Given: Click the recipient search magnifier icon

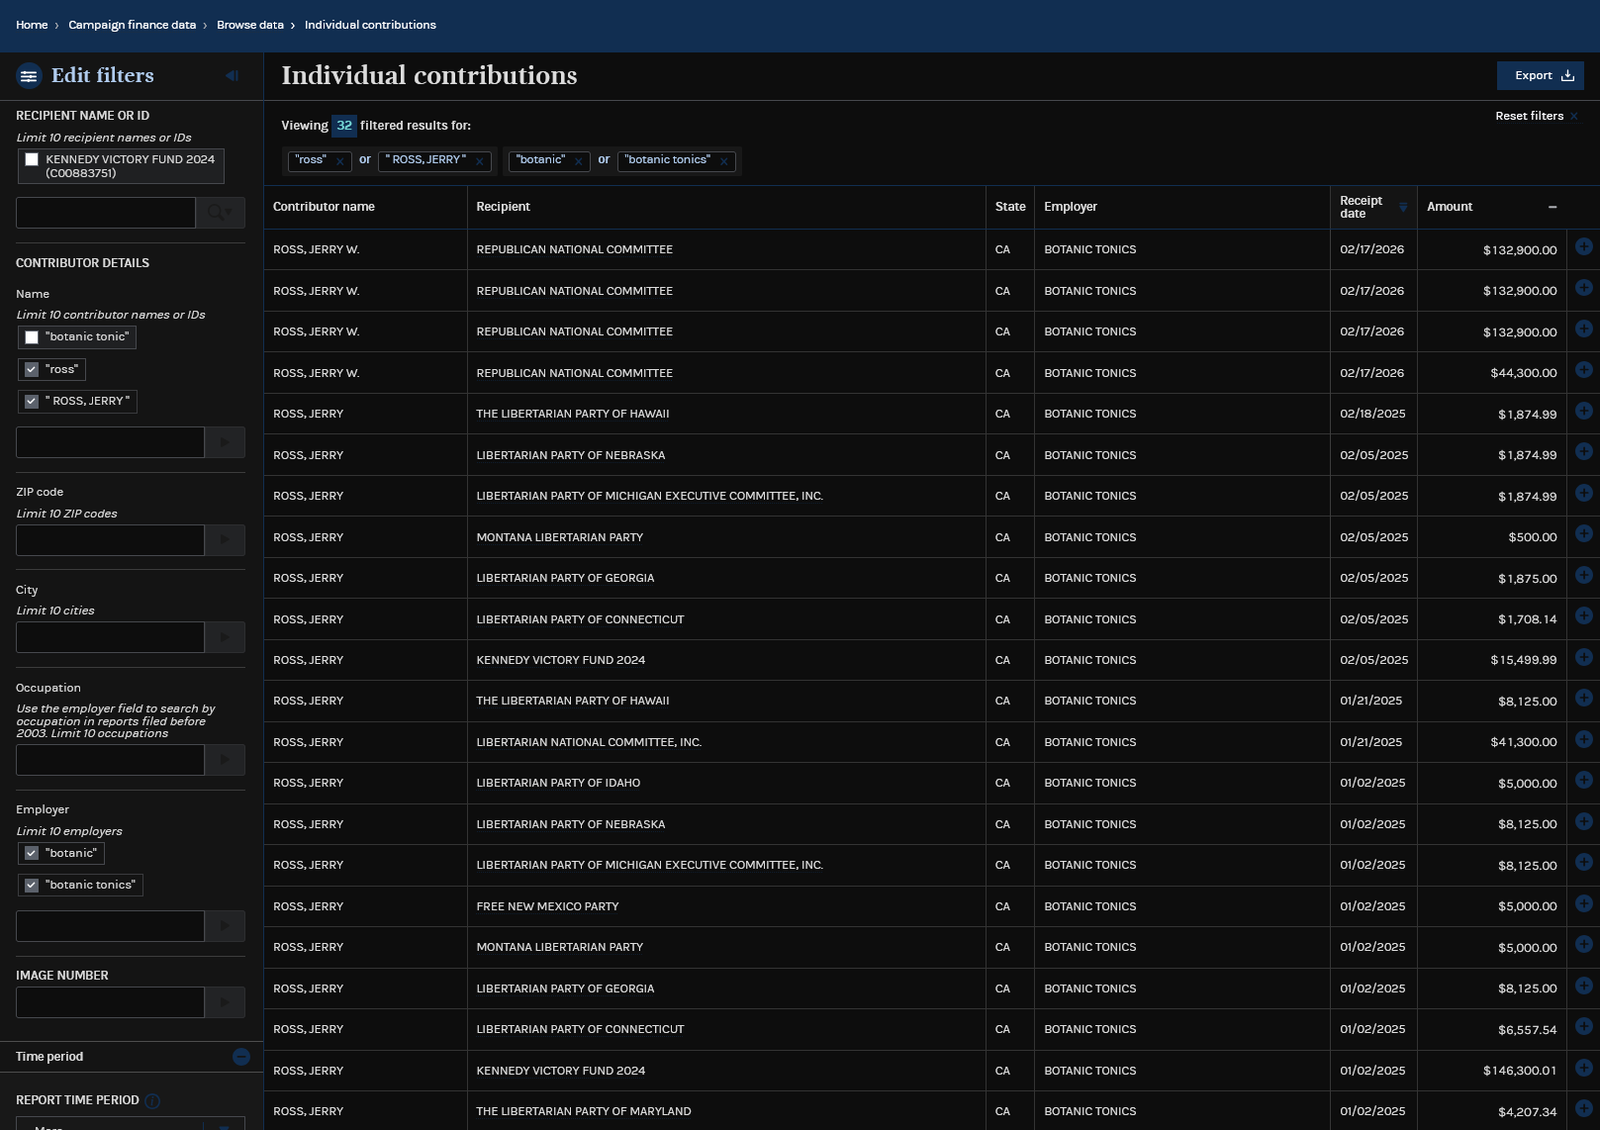Looking at the screenshot, I should [x=220, y=213].
